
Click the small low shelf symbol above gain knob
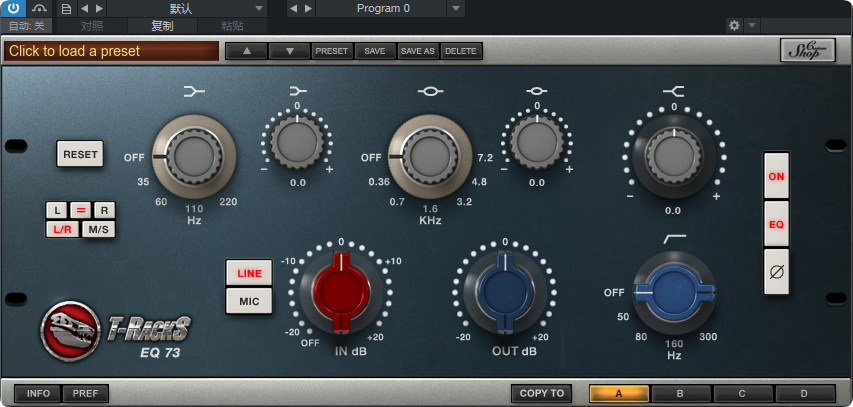coord(298,90)
